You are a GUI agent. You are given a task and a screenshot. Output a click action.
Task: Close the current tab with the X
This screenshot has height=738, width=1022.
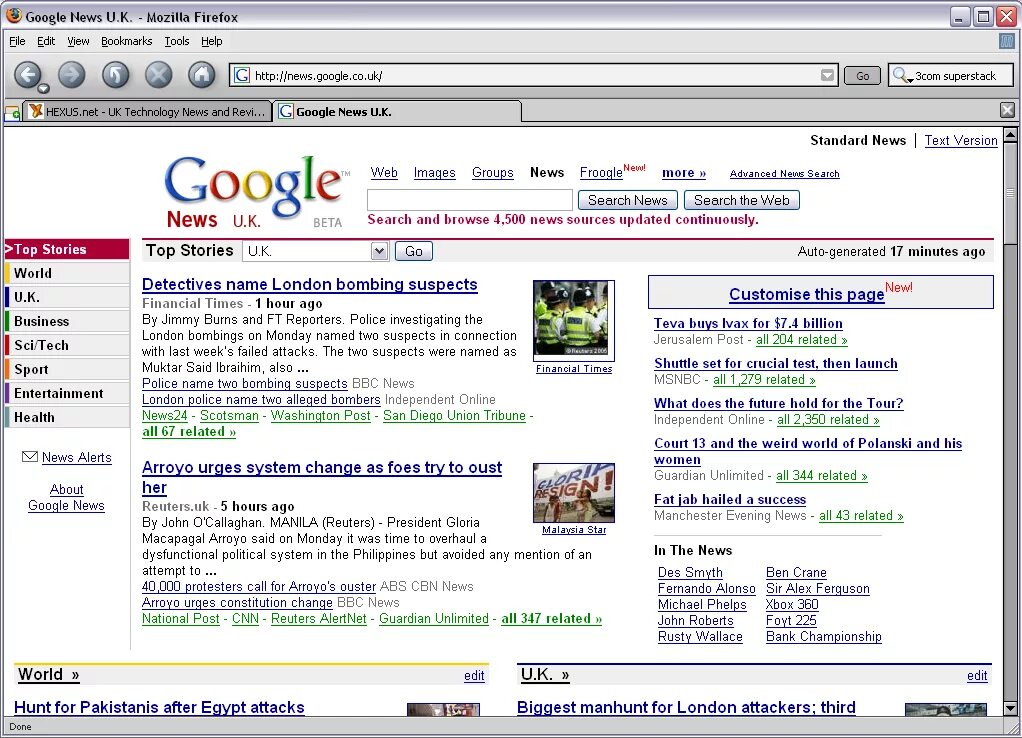pos(1008,110)
